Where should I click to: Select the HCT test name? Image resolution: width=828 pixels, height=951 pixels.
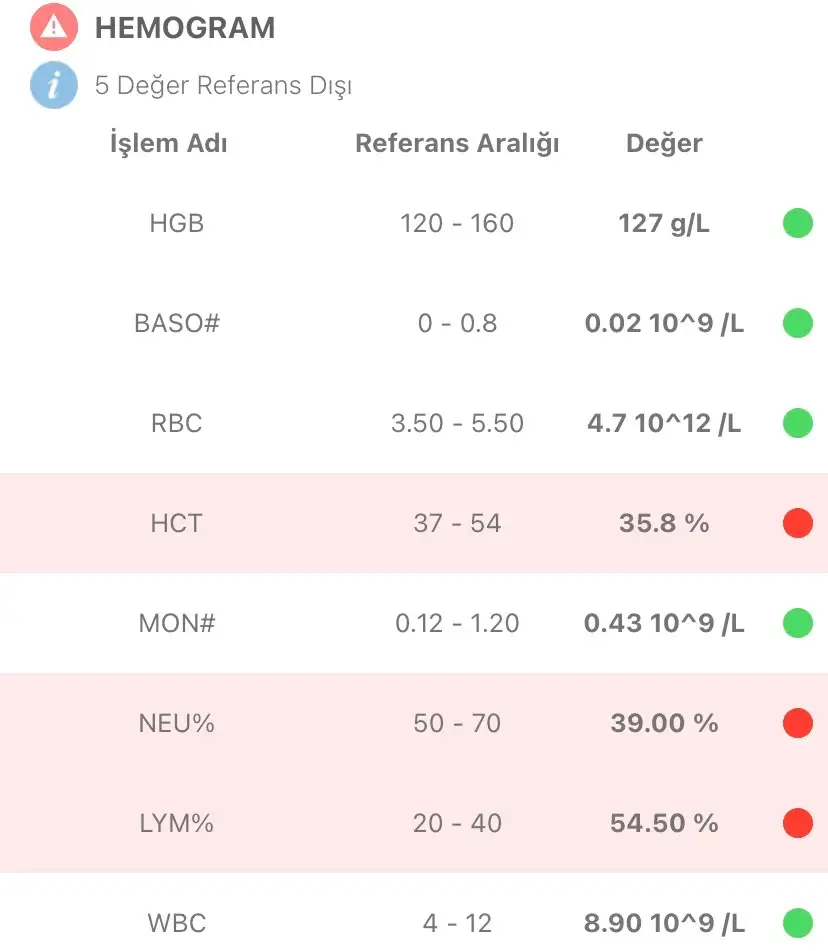tap(176, 523)
